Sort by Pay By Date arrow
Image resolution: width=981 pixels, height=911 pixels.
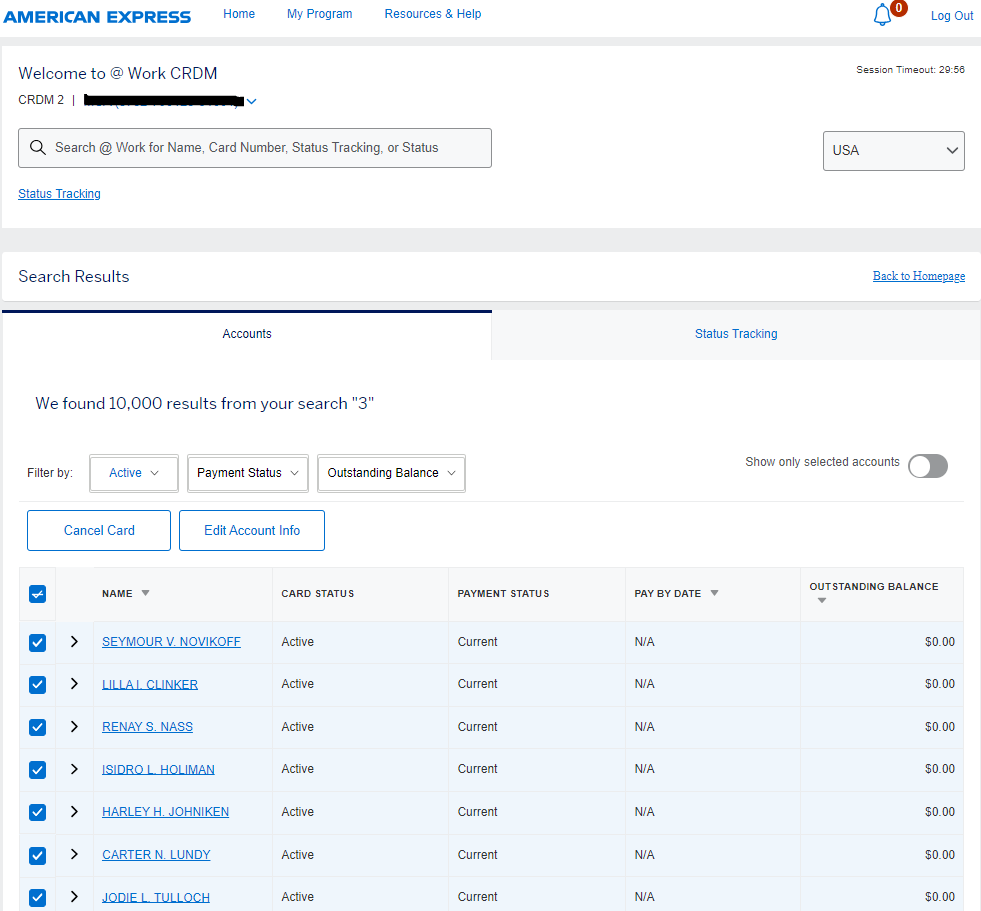coord(714,593)
